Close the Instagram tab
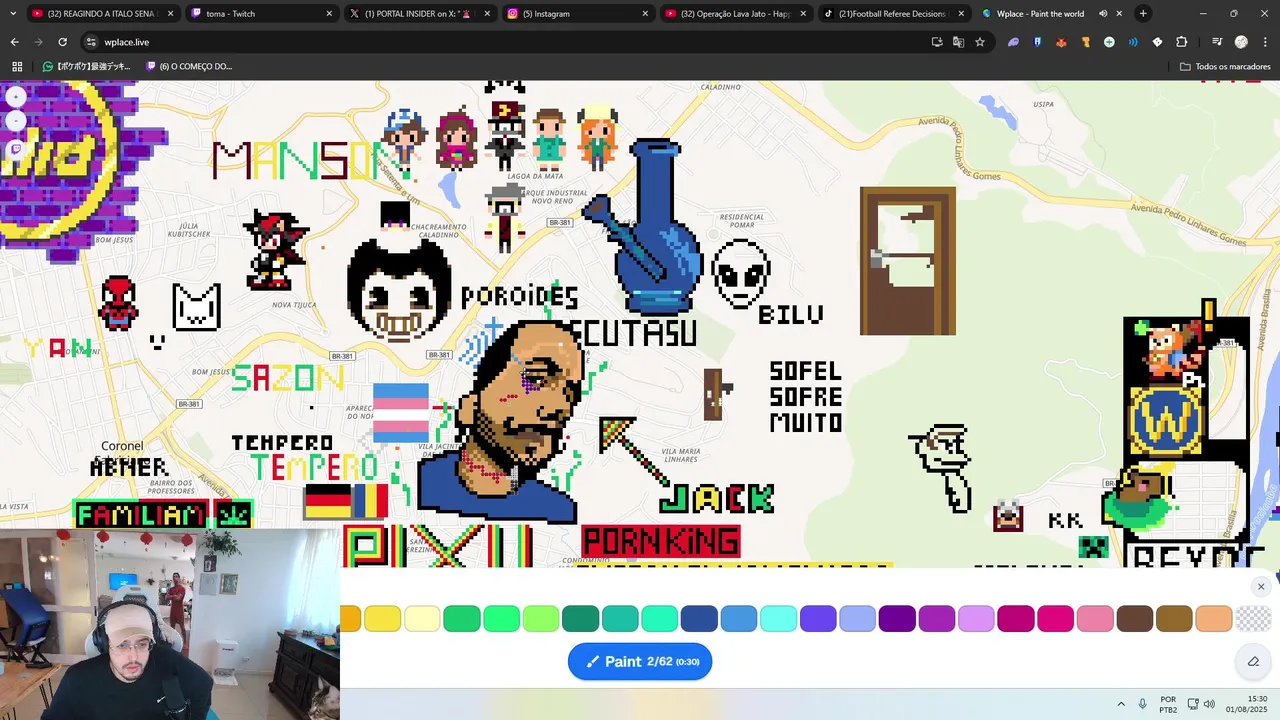This screenshot has width=1280, height=720. pos(645,13)
